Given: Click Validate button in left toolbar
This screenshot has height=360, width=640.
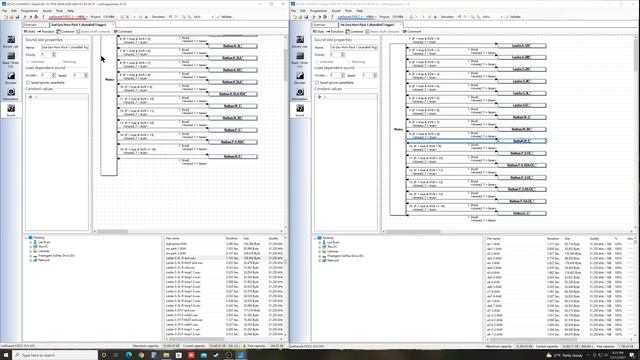Looking at the screenshot, I should (x=224, y=17).
